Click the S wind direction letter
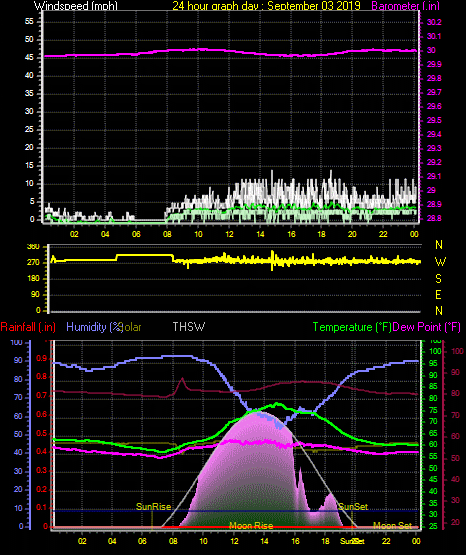 pyautogui.click(x=439, y=279)
